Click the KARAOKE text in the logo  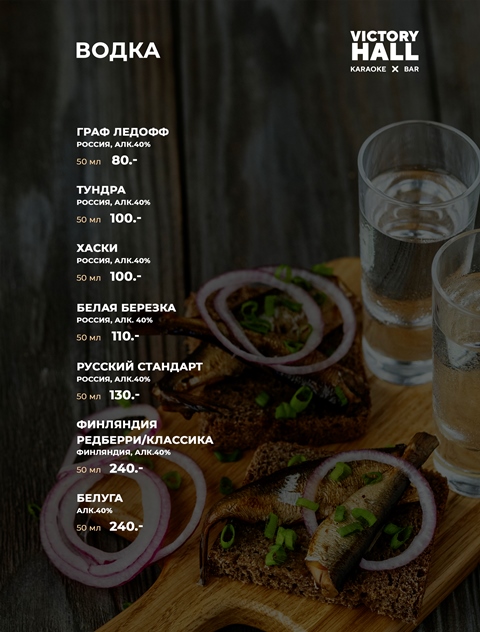coord(368,69)
